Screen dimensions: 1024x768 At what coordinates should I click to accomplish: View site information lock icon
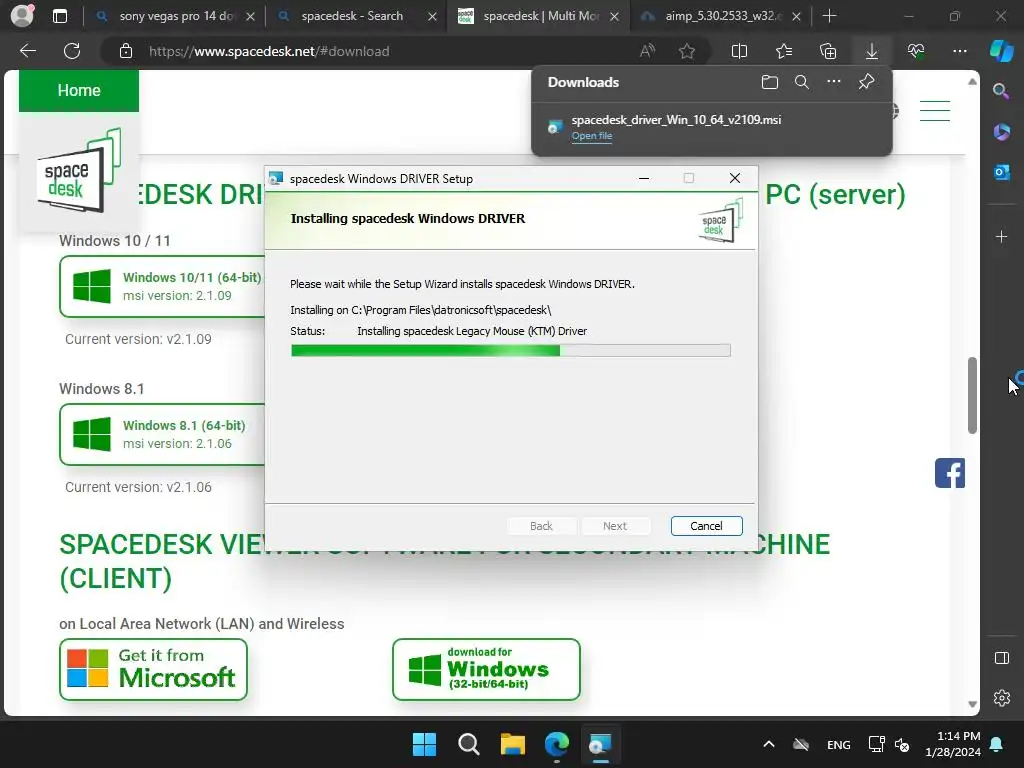[x=126, y=51]
